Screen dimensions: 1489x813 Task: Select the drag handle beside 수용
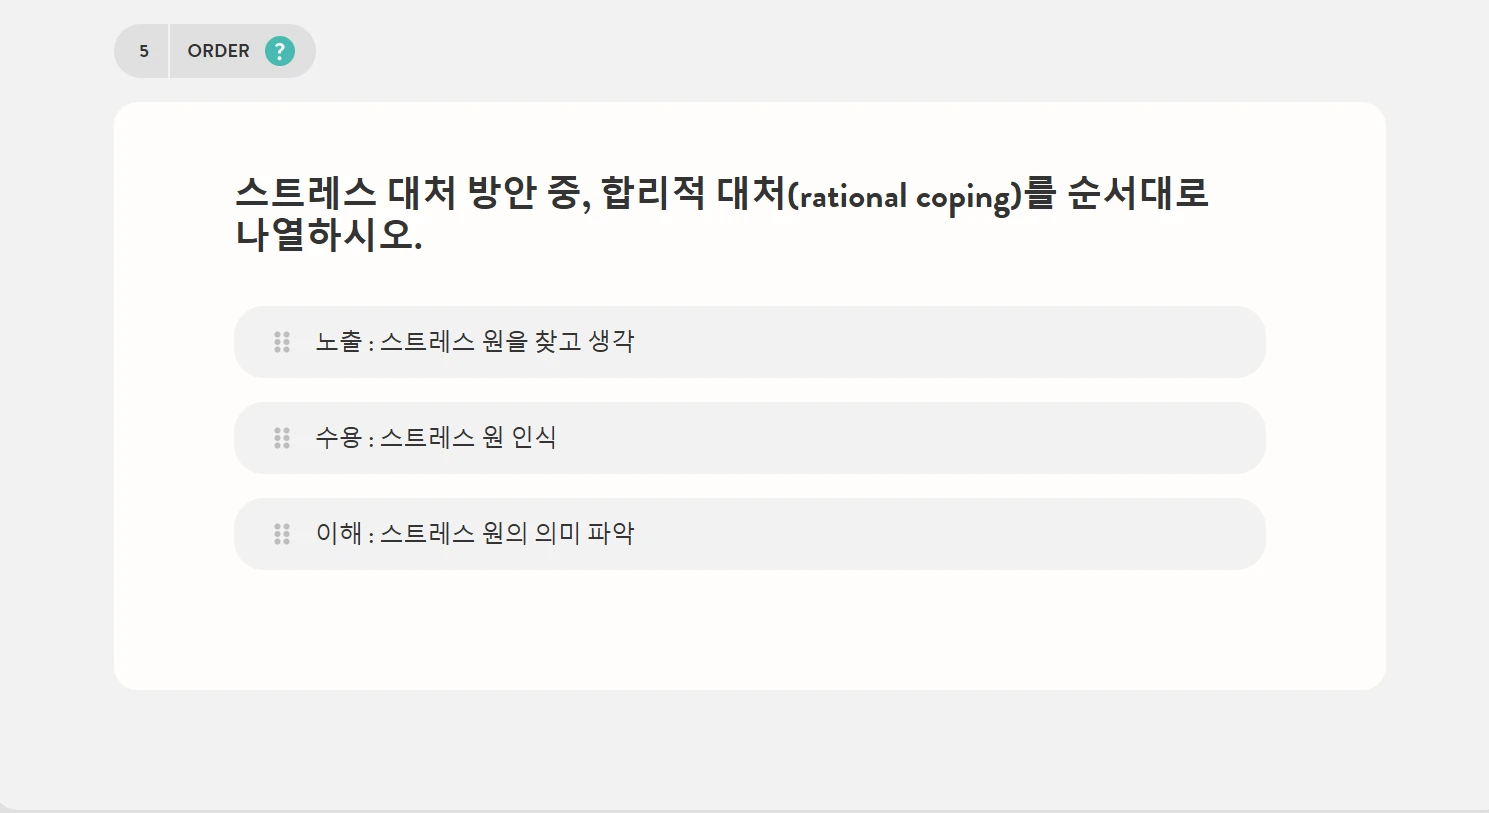[x=282, y=438]
